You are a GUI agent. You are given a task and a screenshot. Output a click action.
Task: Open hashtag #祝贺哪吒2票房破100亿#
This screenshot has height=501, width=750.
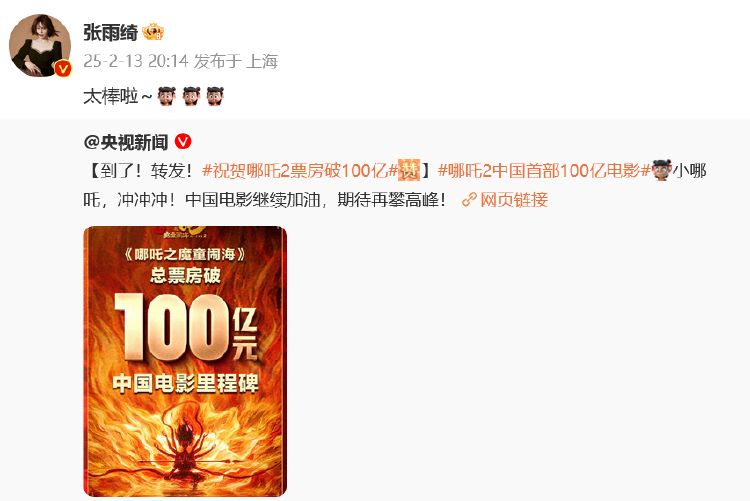click(x=300, y=170)
